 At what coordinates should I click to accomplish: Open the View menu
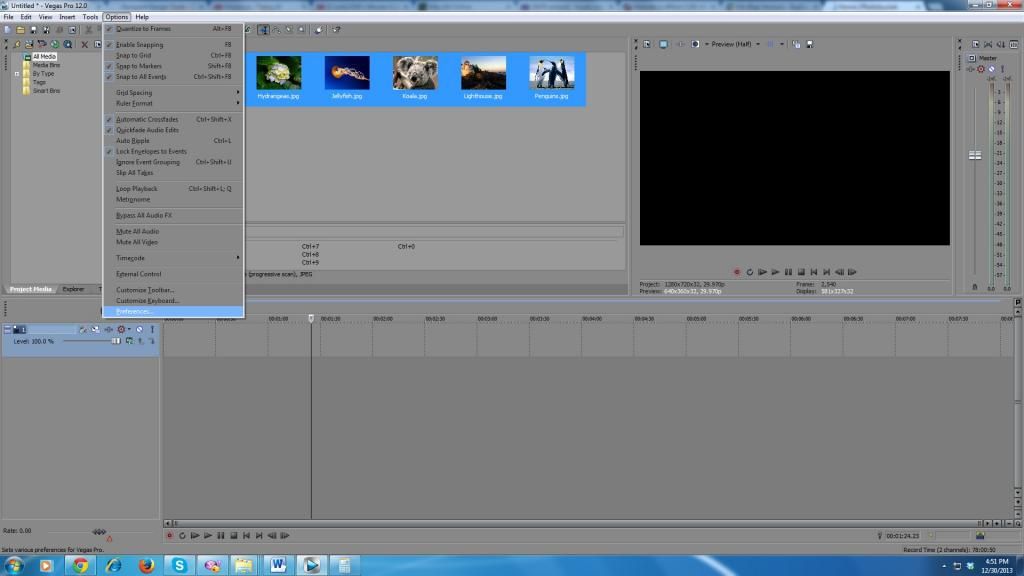(45, 17)
